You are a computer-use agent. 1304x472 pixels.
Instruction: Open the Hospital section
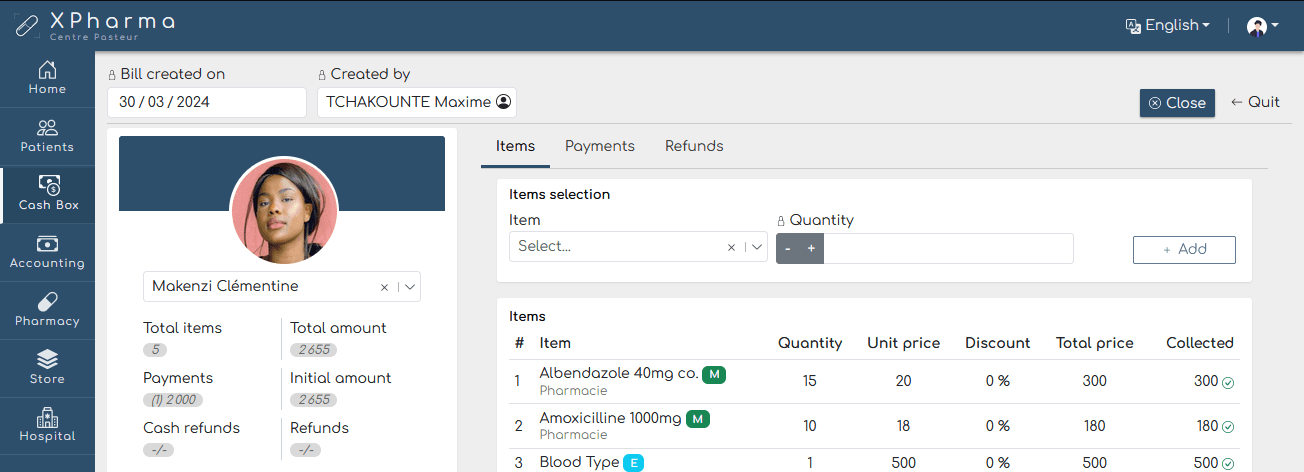(47, 425)
